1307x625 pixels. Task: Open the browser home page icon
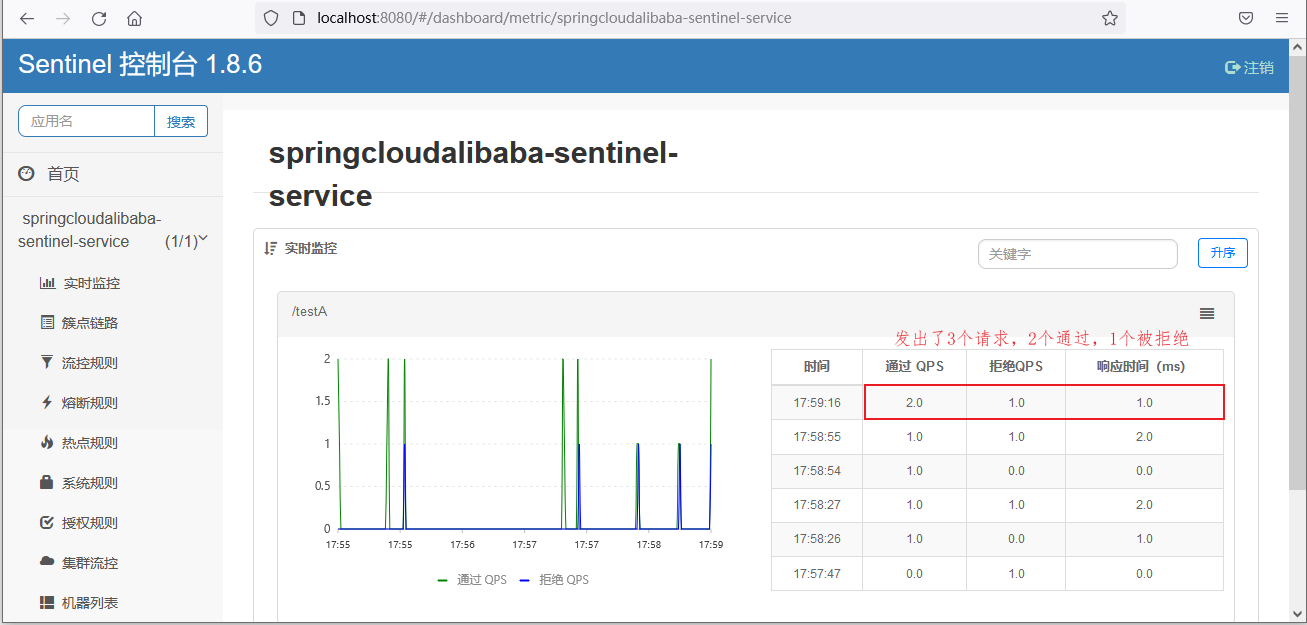pyautogui.click(x=134, y=18)
